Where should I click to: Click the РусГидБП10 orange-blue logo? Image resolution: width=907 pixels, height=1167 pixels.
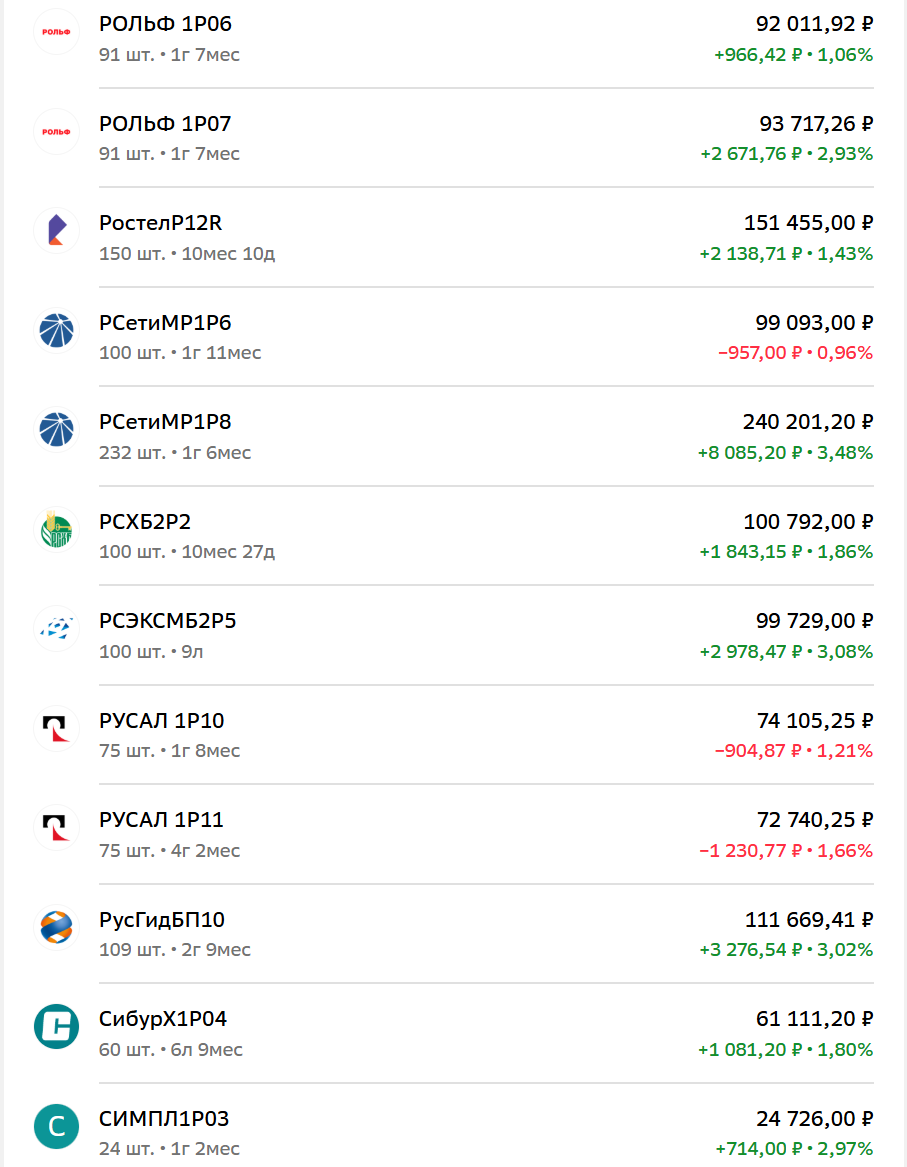pyautogui.click(x=57, y=927)
